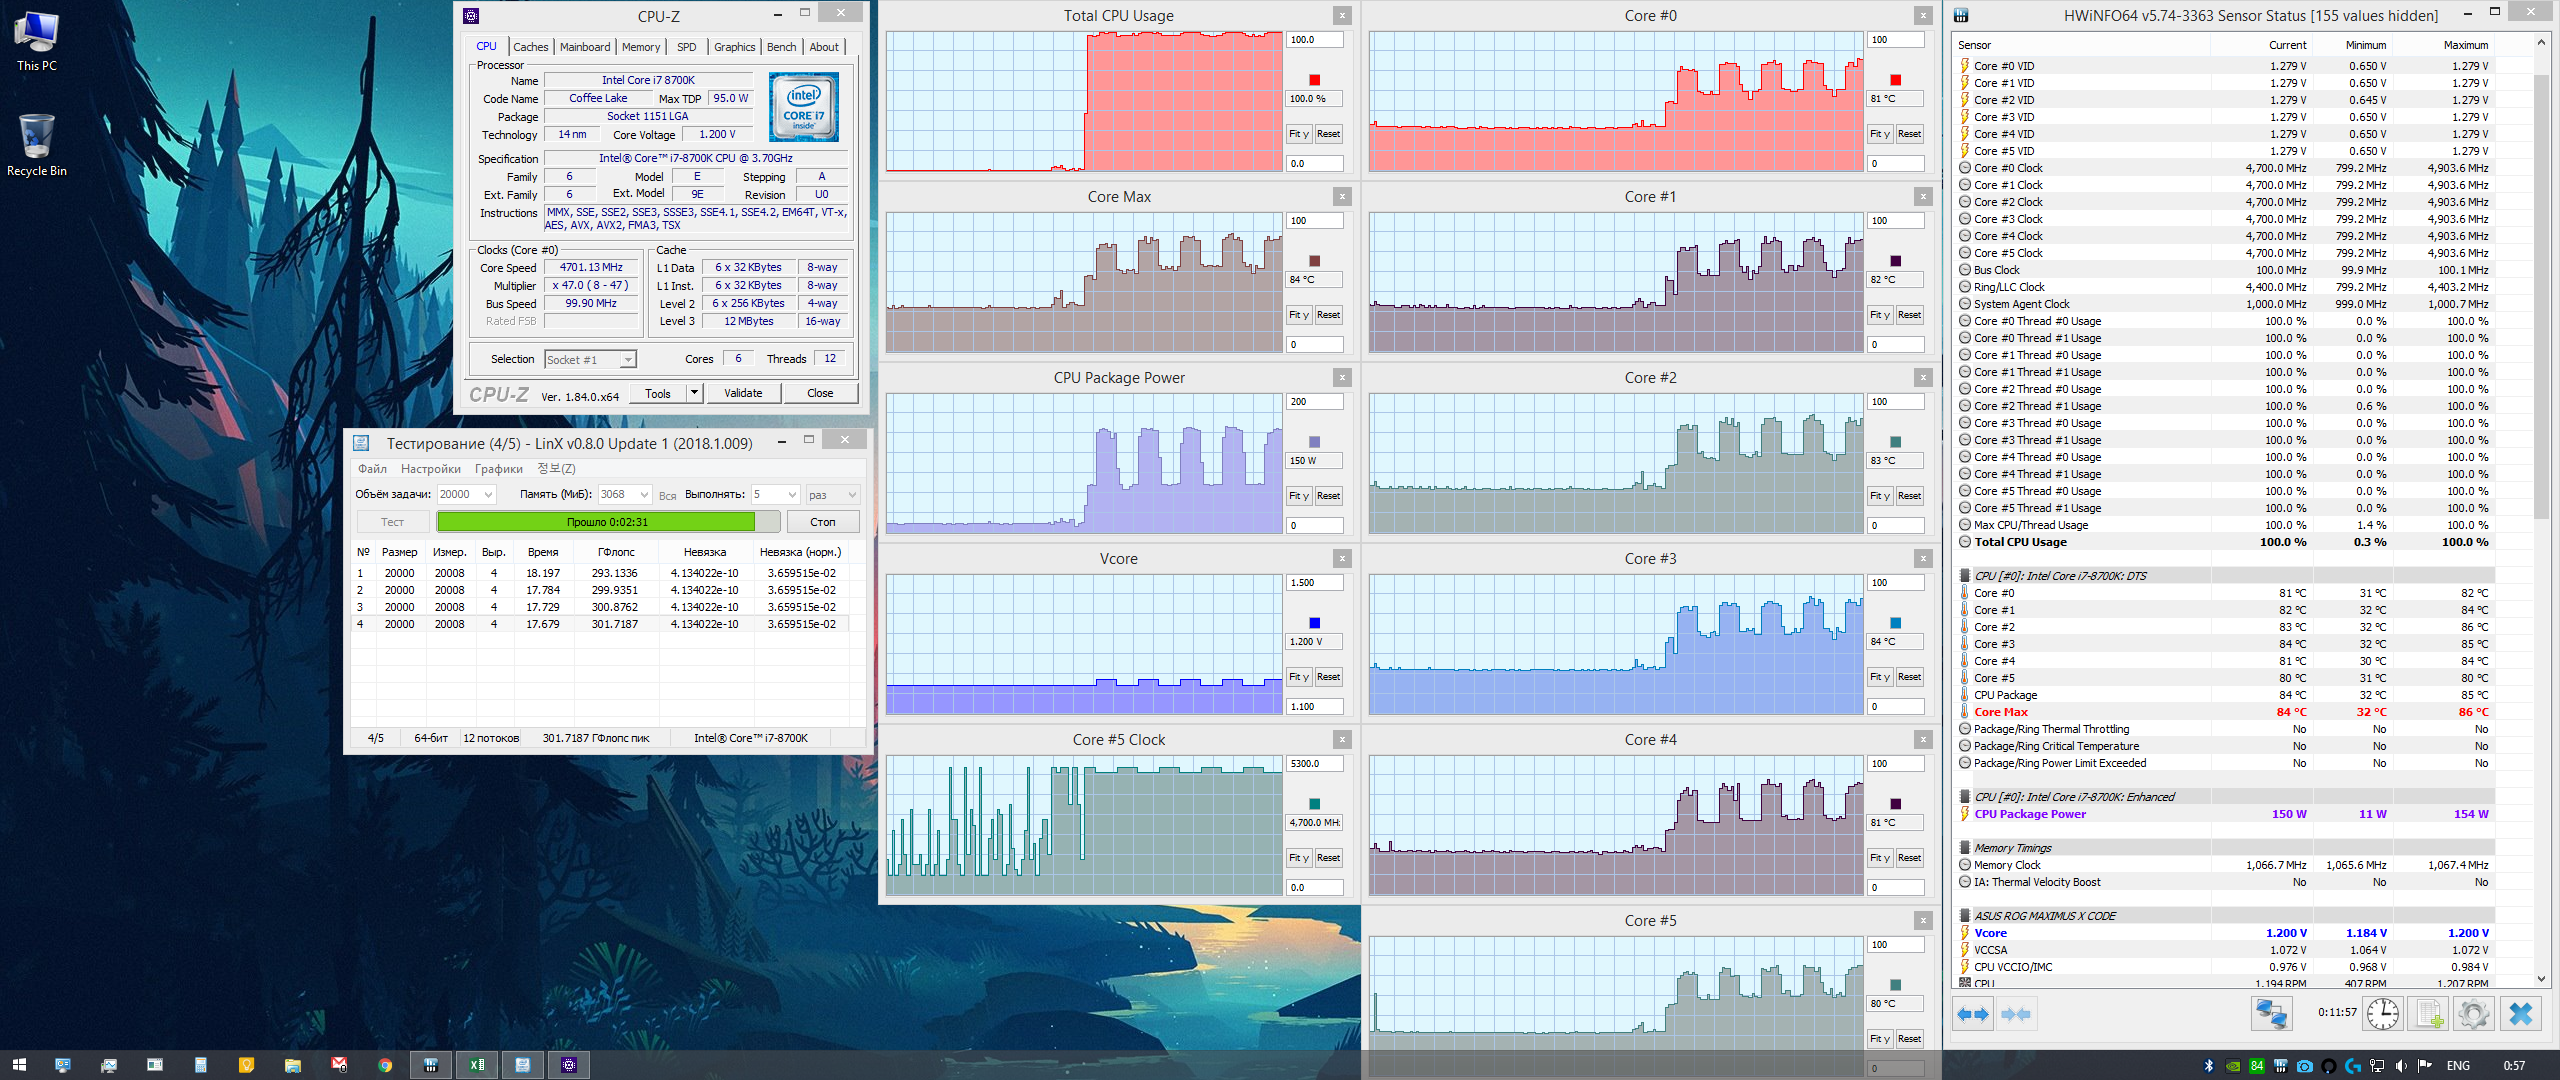The height and width of the screenshot is (1080, 2560).
Task: Click the Validate button in CPU-Z
Action: click(743, 393)
